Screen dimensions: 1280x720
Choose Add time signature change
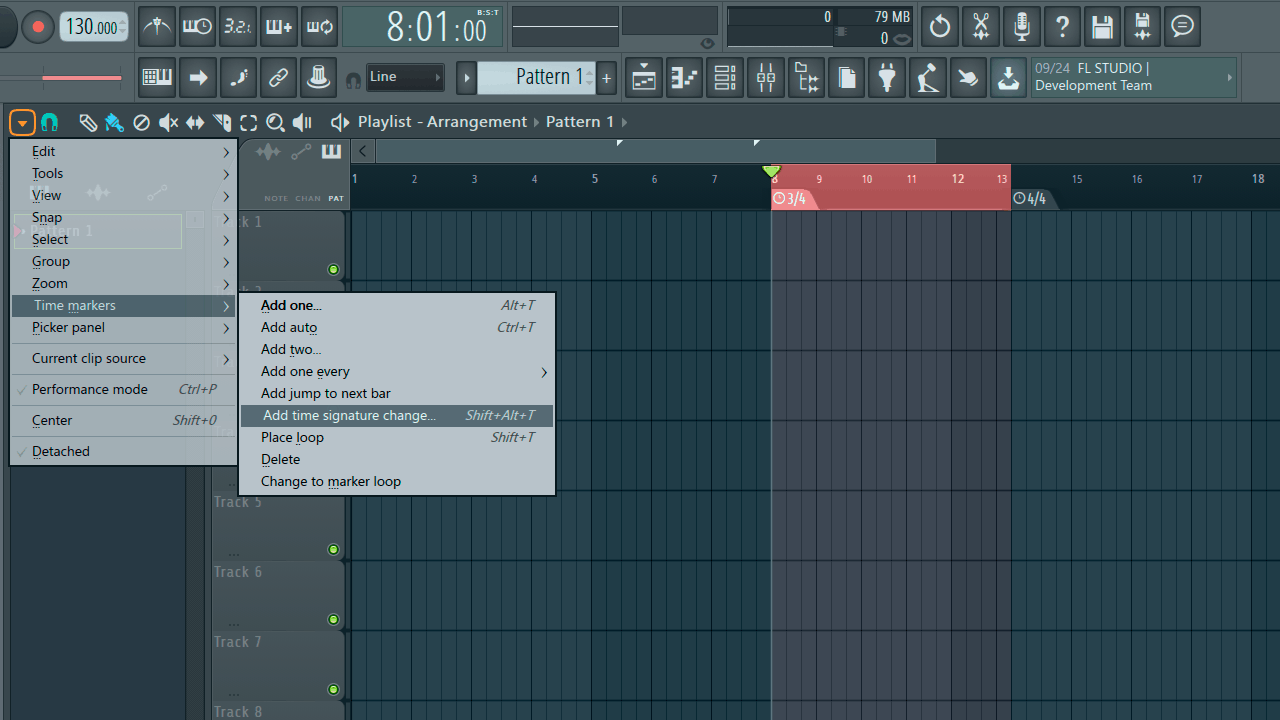(x=350, y=415)
